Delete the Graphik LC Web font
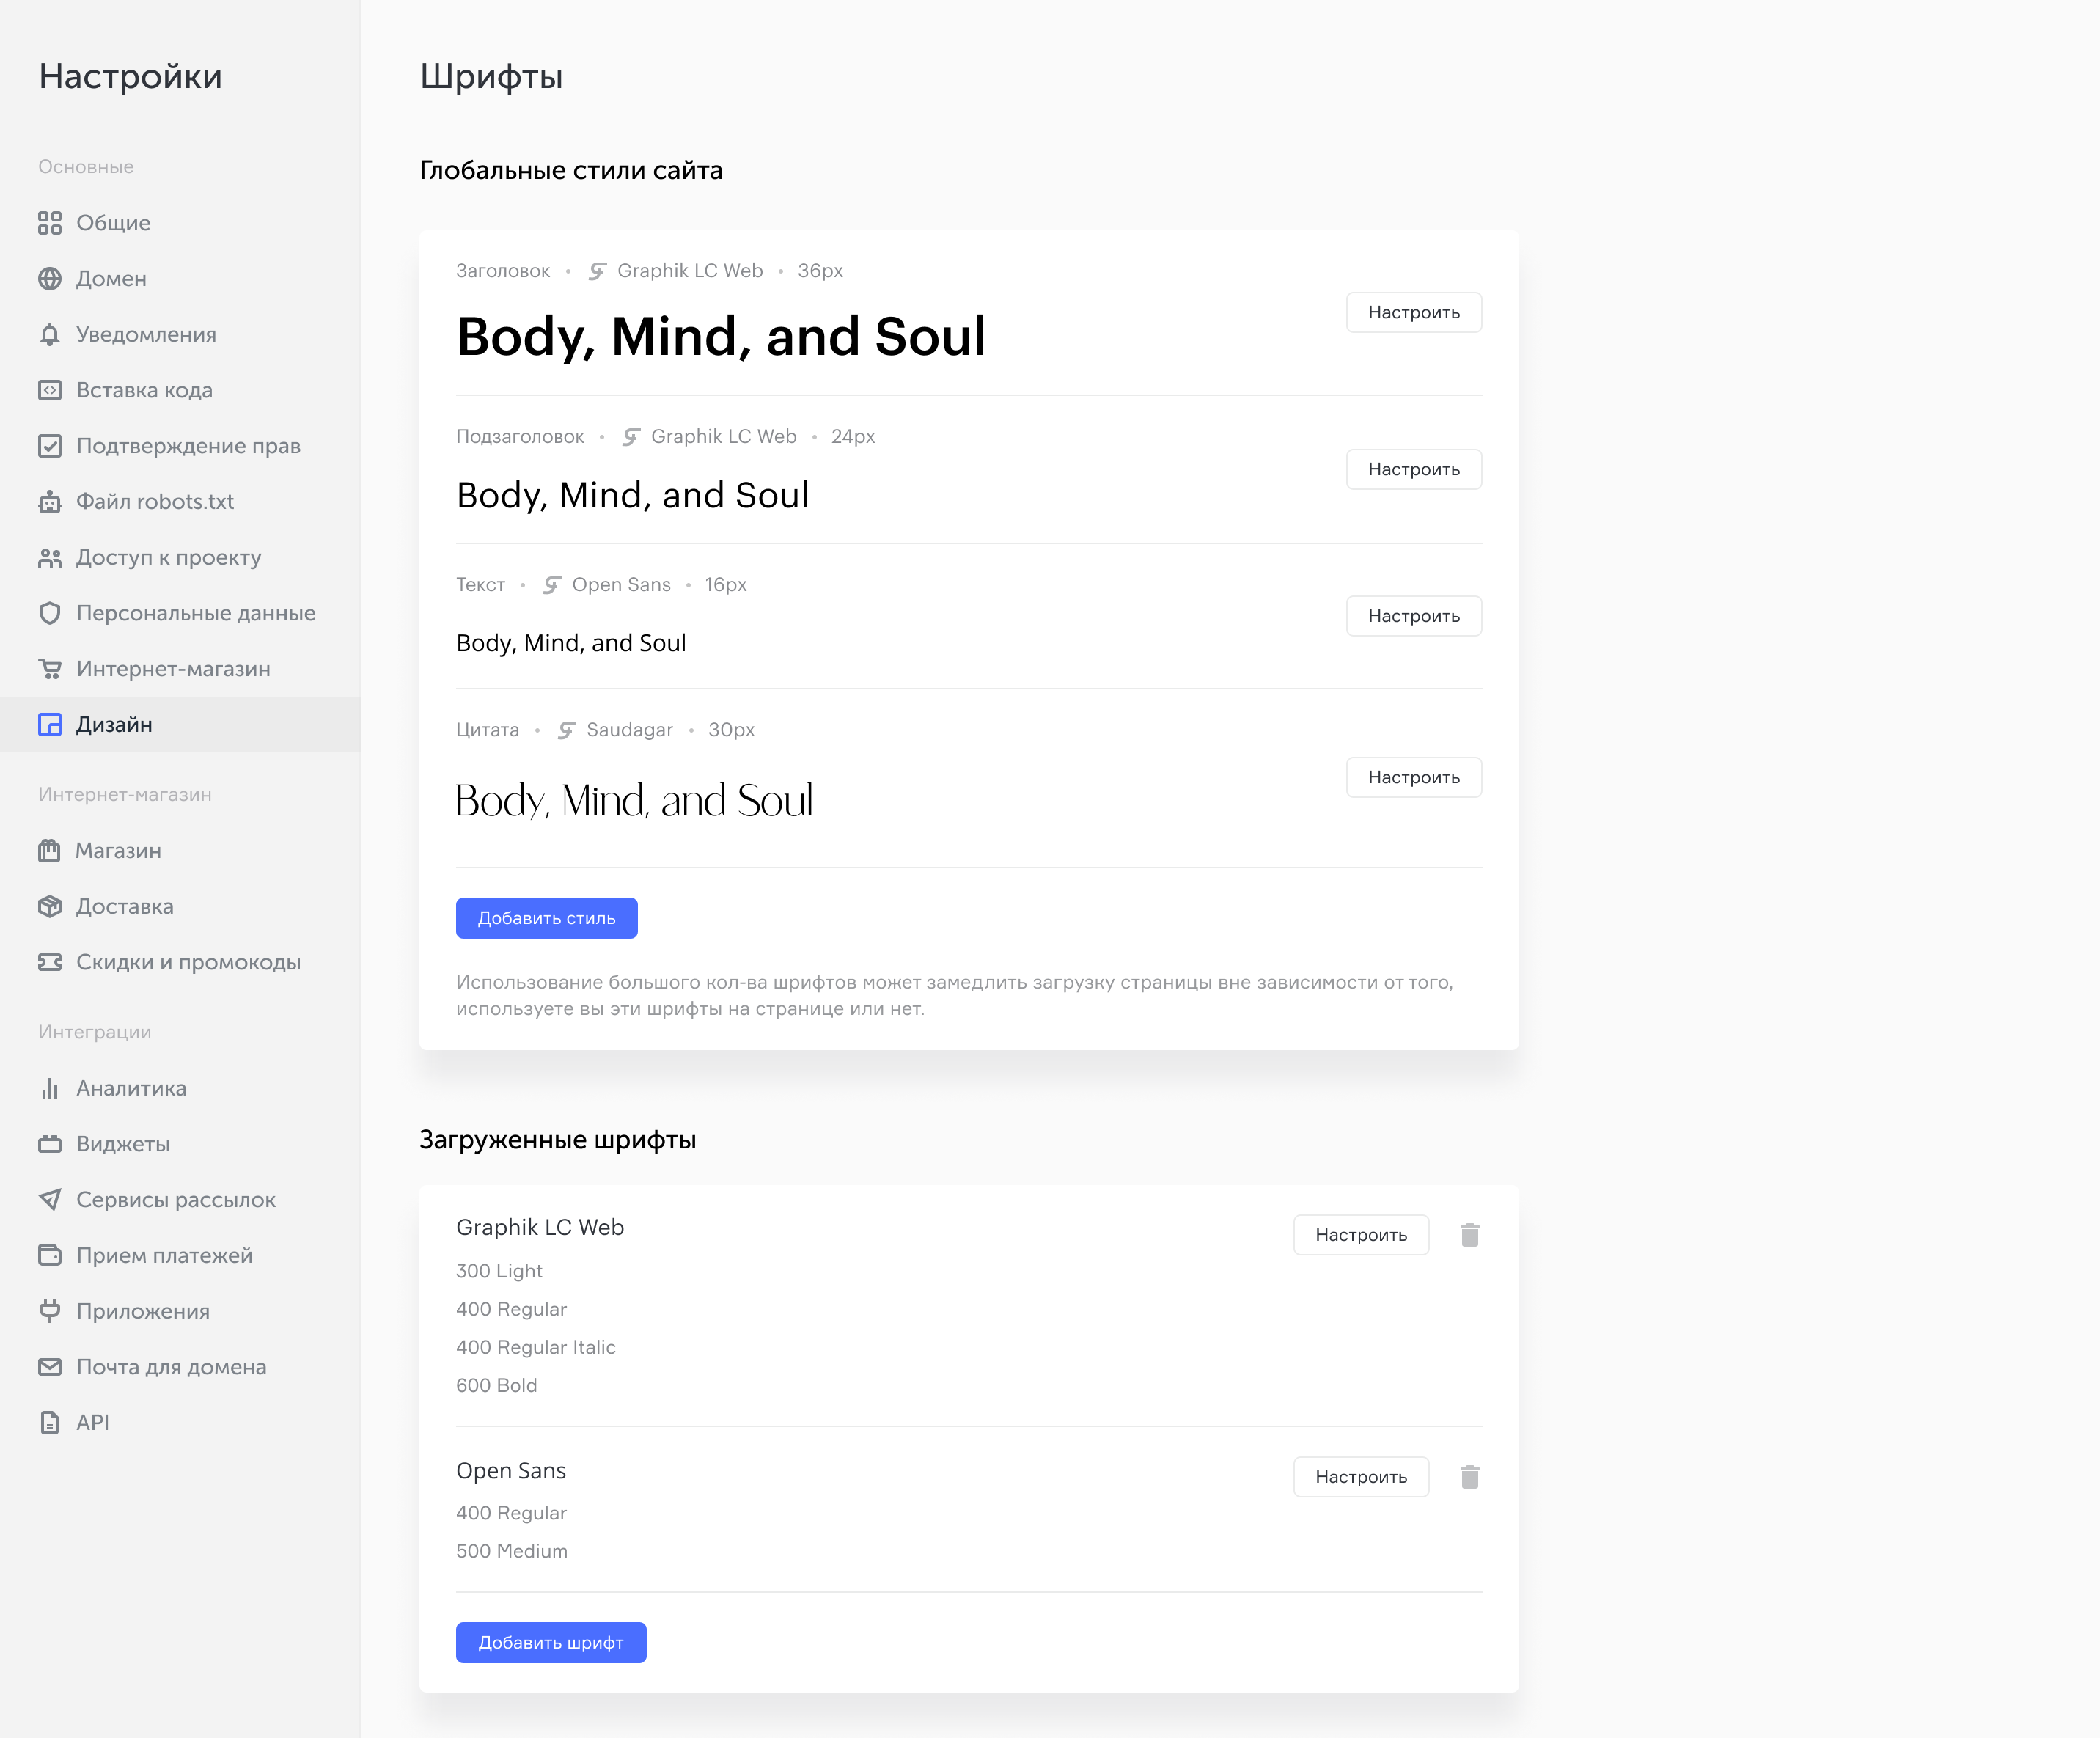2100x1738 pixels. [x=1469, y=1235]
